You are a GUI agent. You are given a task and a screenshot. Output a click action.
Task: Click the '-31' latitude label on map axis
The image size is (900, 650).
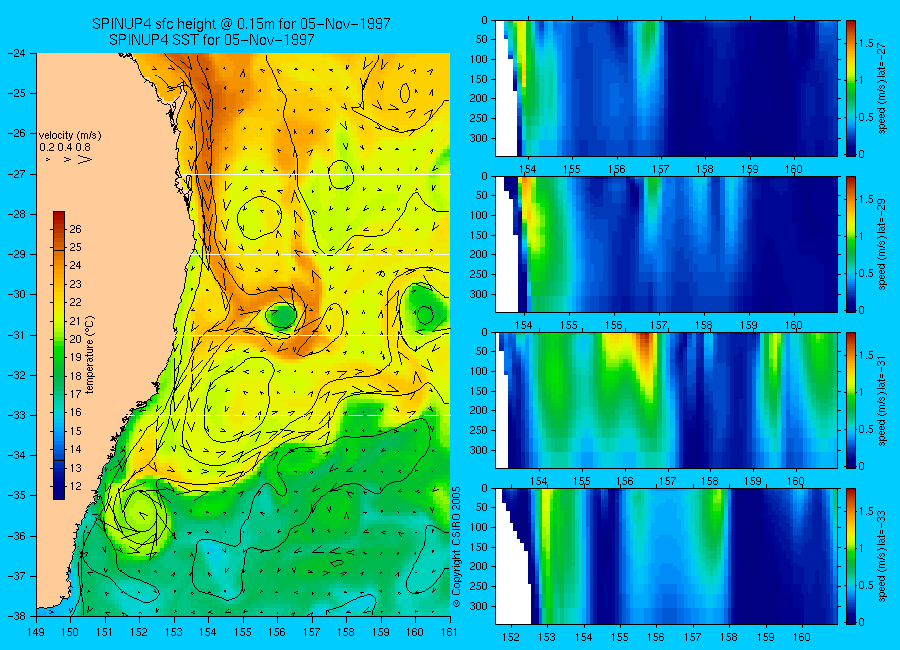point(18,335)
